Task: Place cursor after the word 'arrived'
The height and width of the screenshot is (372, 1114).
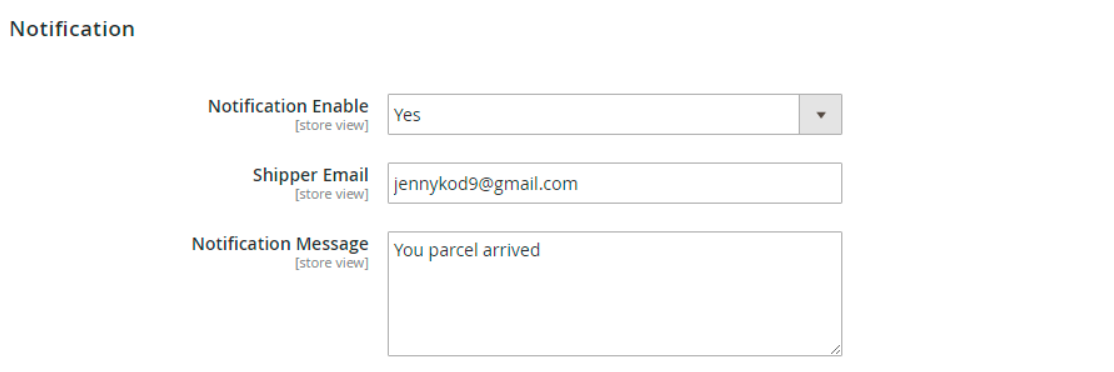Action: coord(541,251)
